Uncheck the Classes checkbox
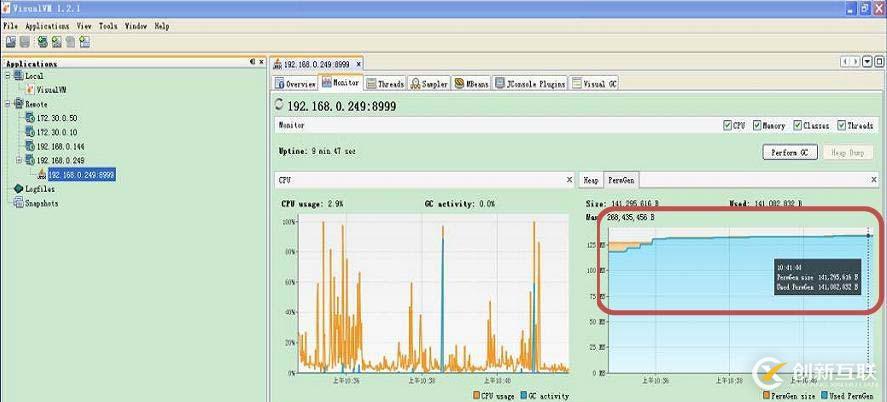This screenshot has width=887, height=402. pyautogui.click(x=798, y=126)
